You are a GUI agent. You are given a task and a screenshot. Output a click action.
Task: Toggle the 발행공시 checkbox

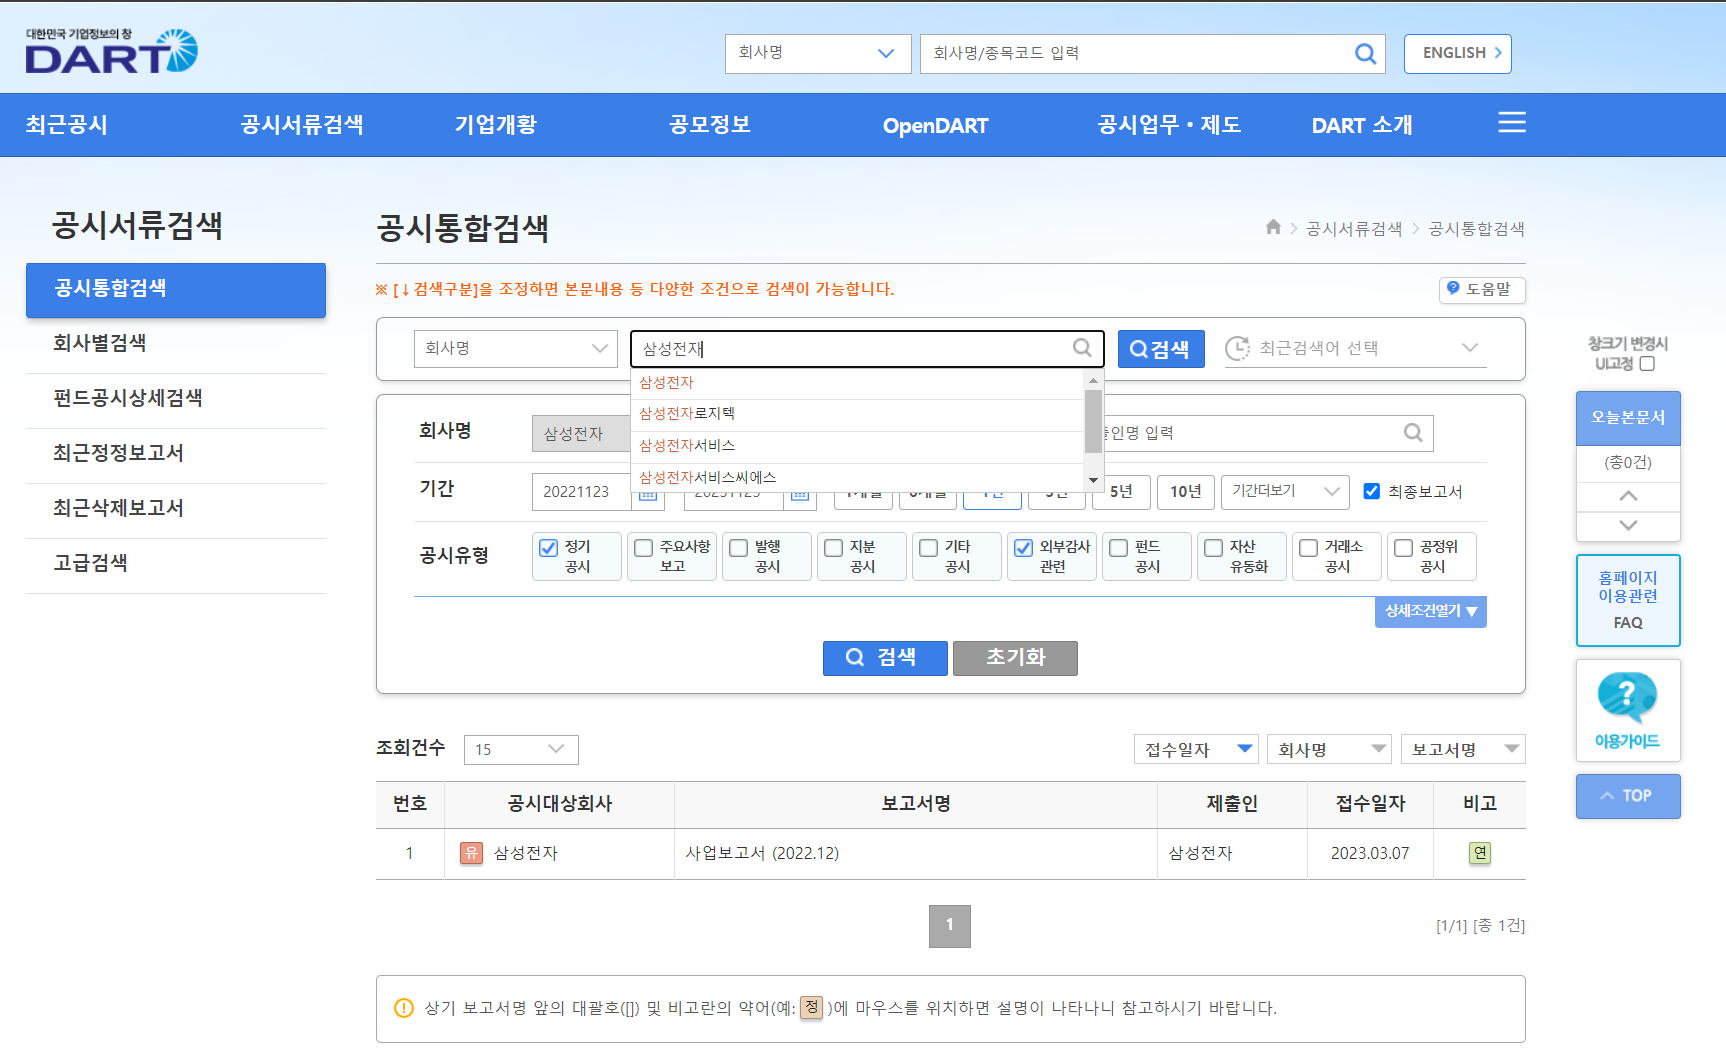coord(739,548)
